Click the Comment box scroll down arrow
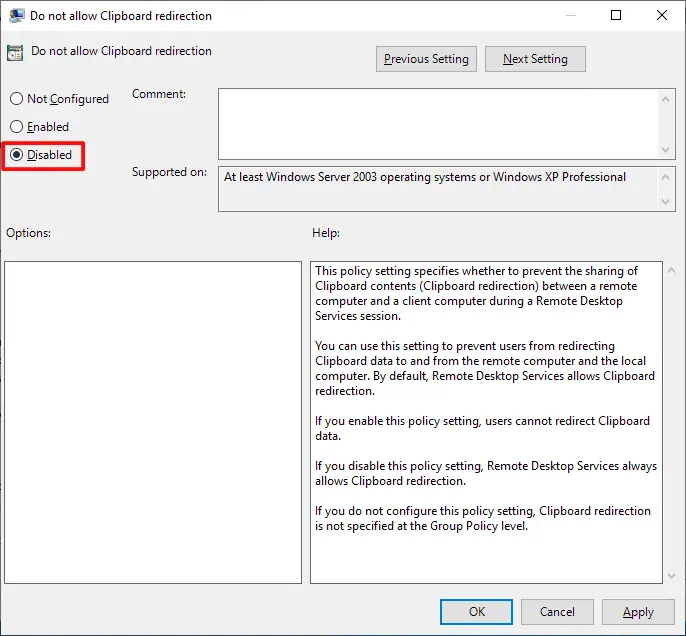This screenshot has width=686, height=636. pyautogui.click(x=667, y=149)
